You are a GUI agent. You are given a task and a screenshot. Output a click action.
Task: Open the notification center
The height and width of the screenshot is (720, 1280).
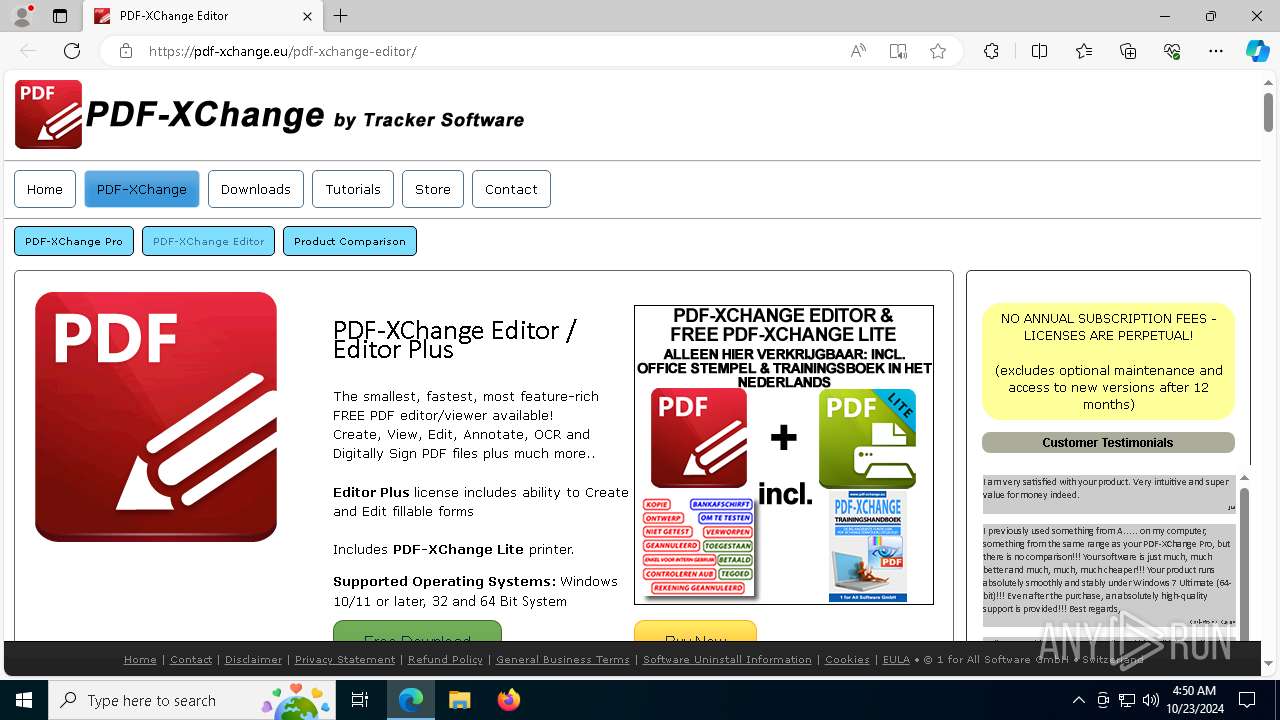(1247, 700)
